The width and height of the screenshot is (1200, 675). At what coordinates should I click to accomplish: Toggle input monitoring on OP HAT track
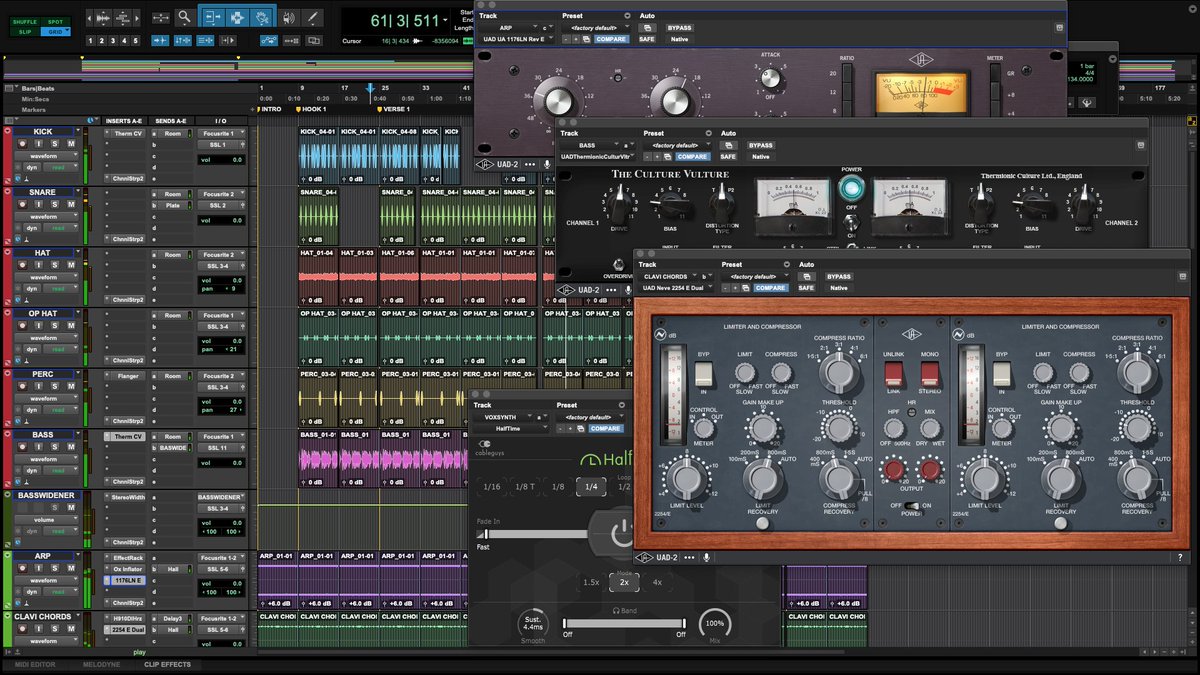pos(39,326)
